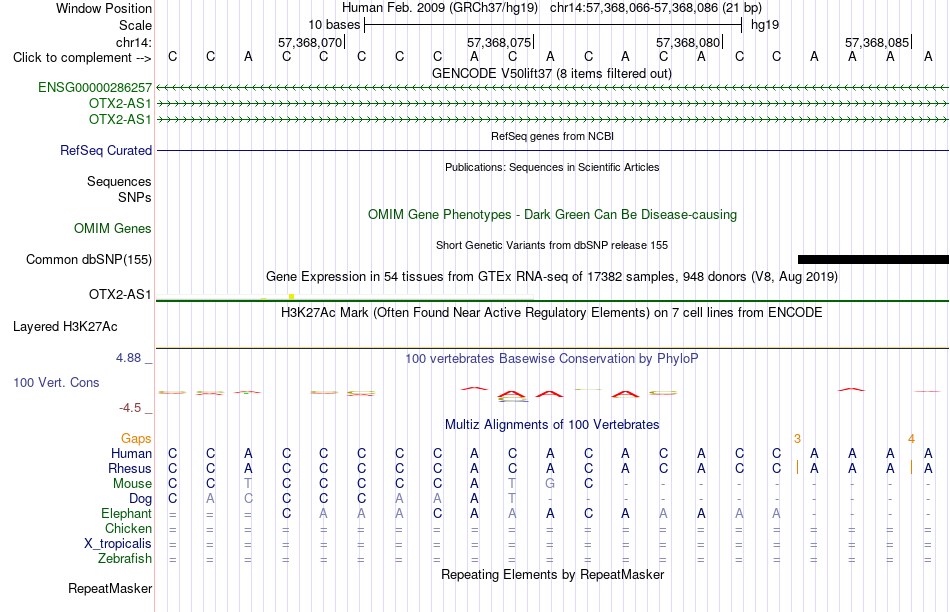The image size is (950, 612).
Task: Click '100 vertebrates Basewise Conservation by PhyloP' title
Action: coord(552,359)
